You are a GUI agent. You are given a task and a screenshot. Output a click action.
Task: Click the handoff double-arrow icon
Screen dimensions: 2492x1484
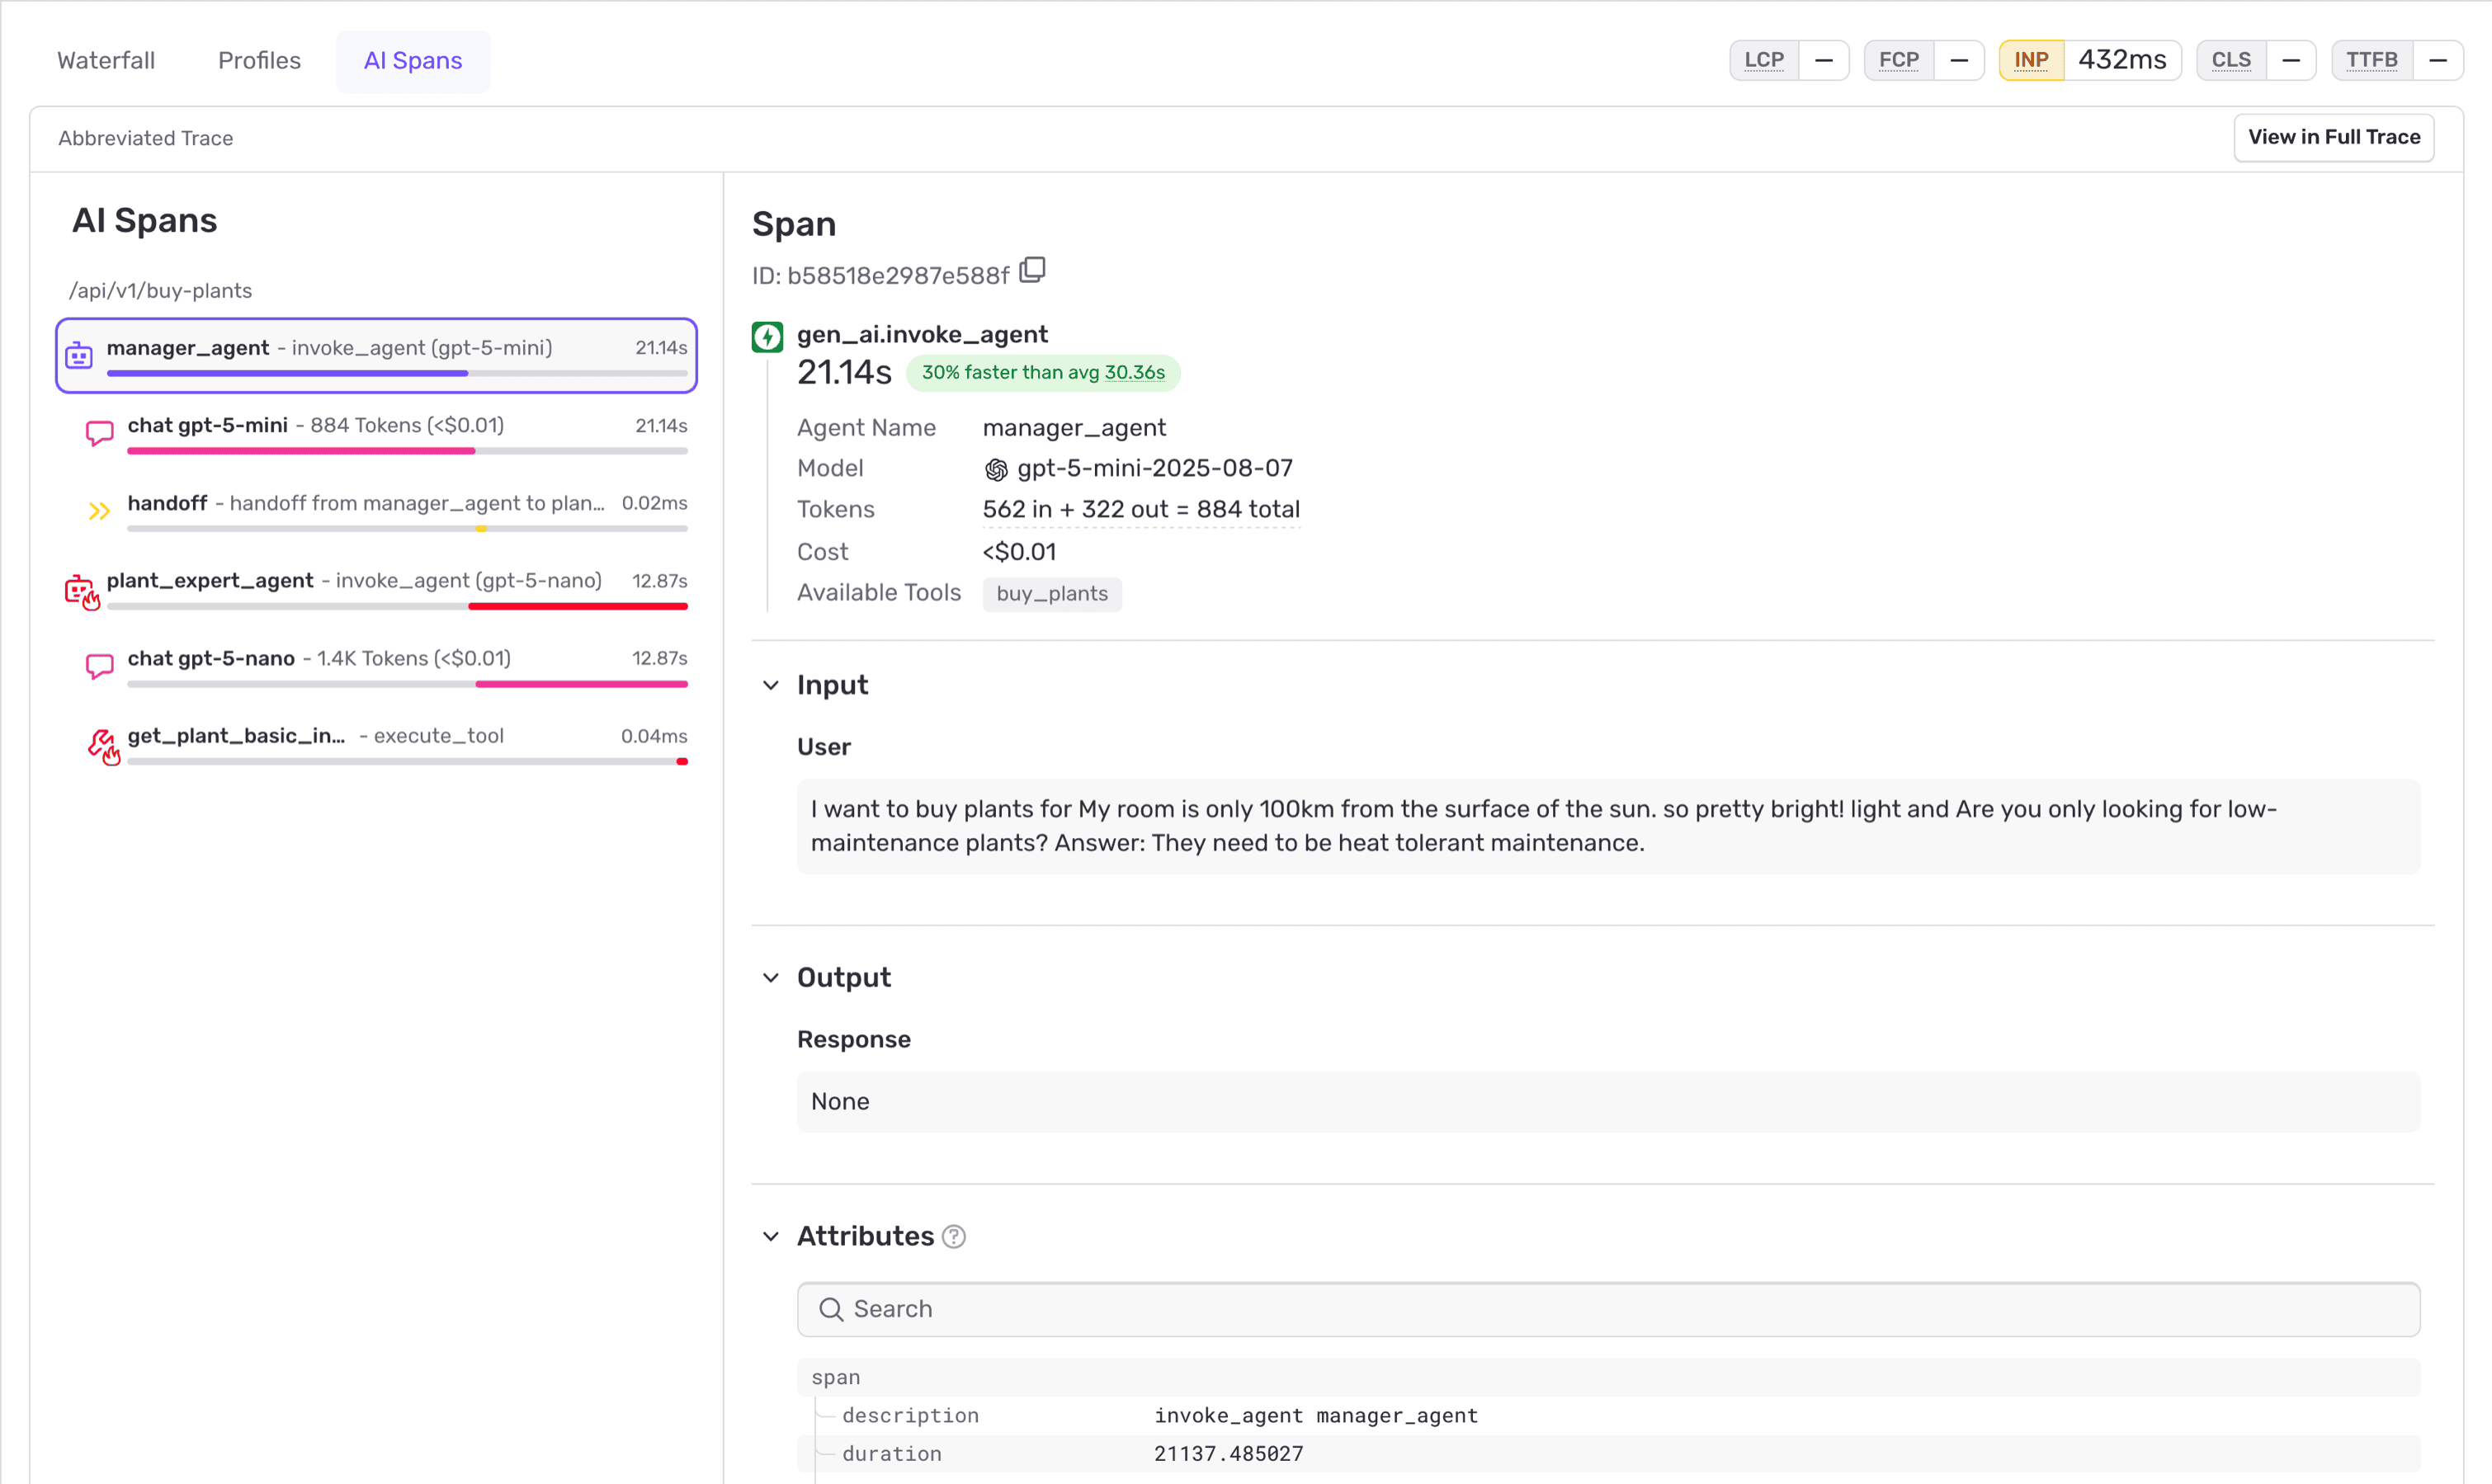[99, 511]
